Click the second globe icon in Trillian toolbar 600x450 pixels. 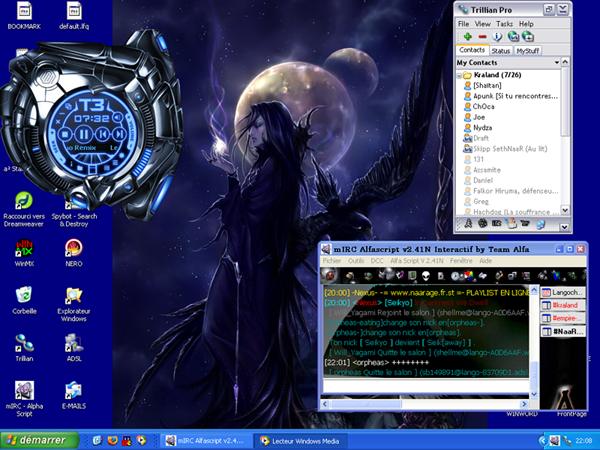tap(528, 37)
